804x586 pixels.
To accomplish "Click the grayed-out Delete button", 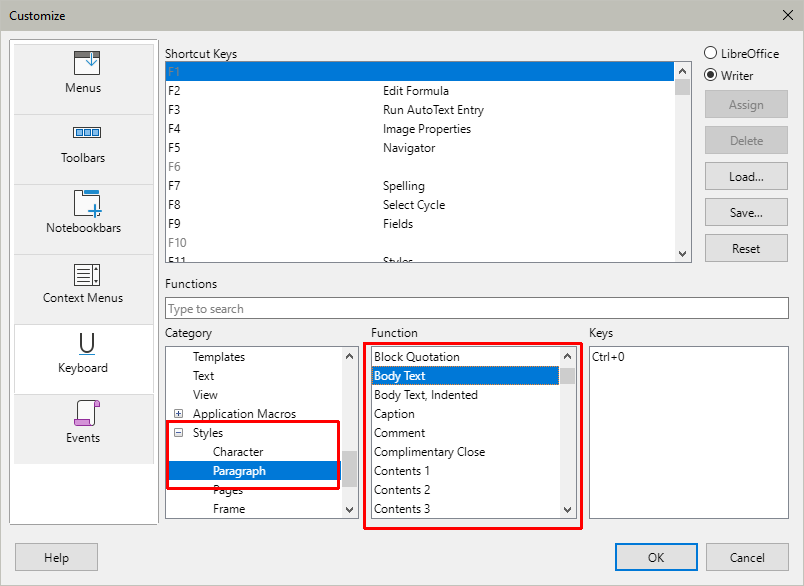I will coord(746,140).
